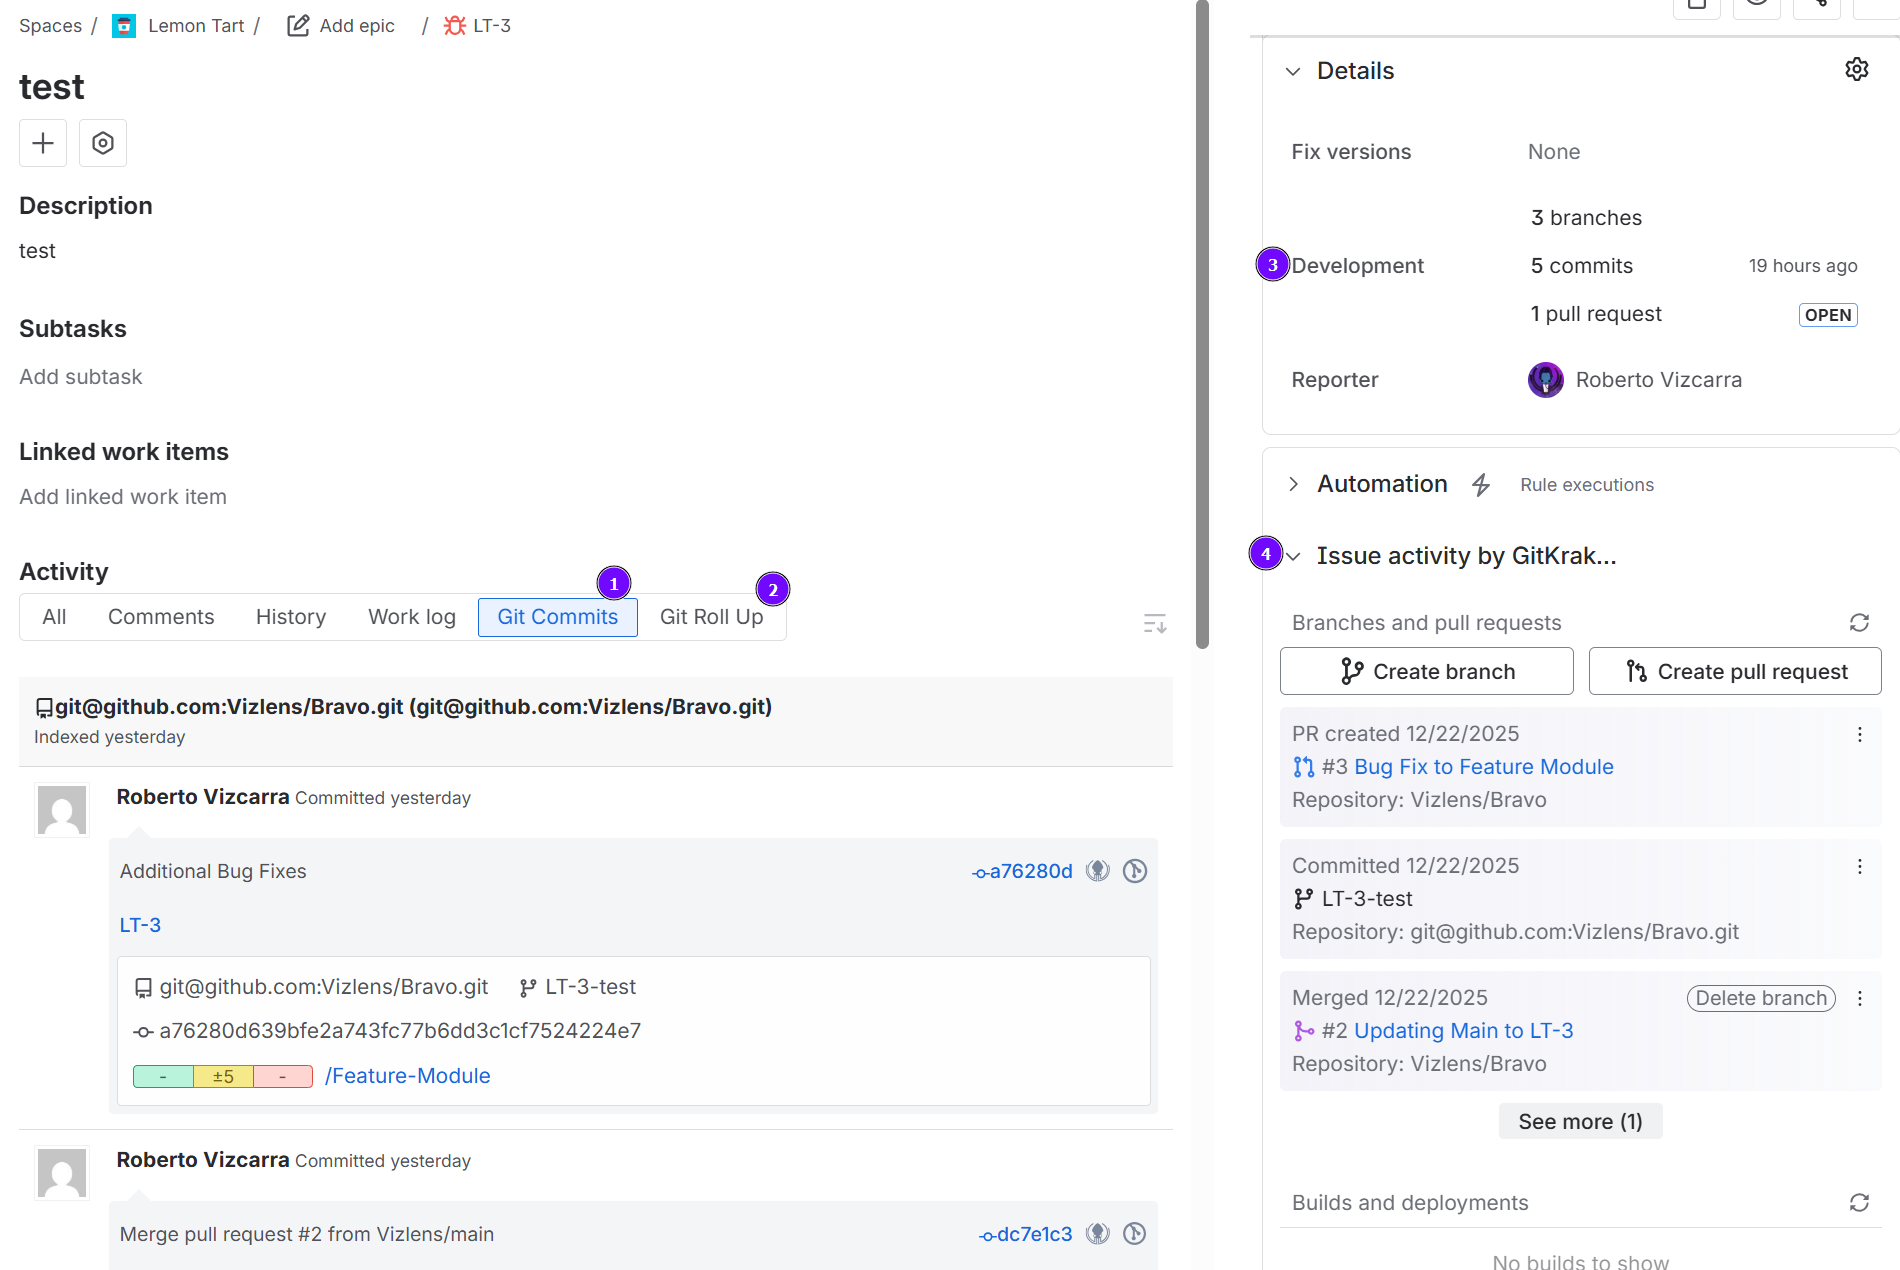Image resolution: width=1900 pixels, height=1270 pixels.
Task: Click the Create branch button
Action: (1426, 671)
